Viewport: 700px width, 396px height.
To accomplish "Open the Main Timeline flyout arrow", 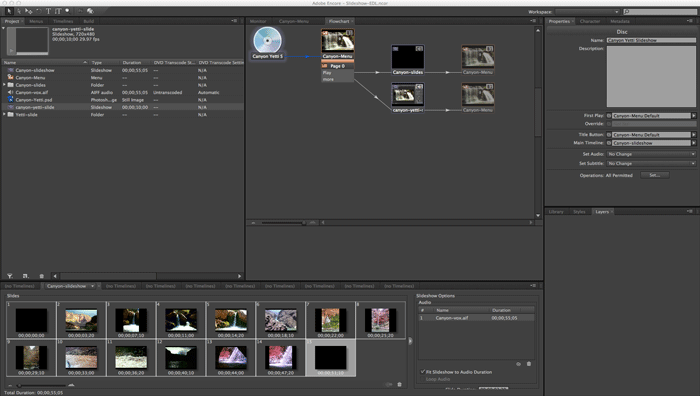I will point(694,143).
